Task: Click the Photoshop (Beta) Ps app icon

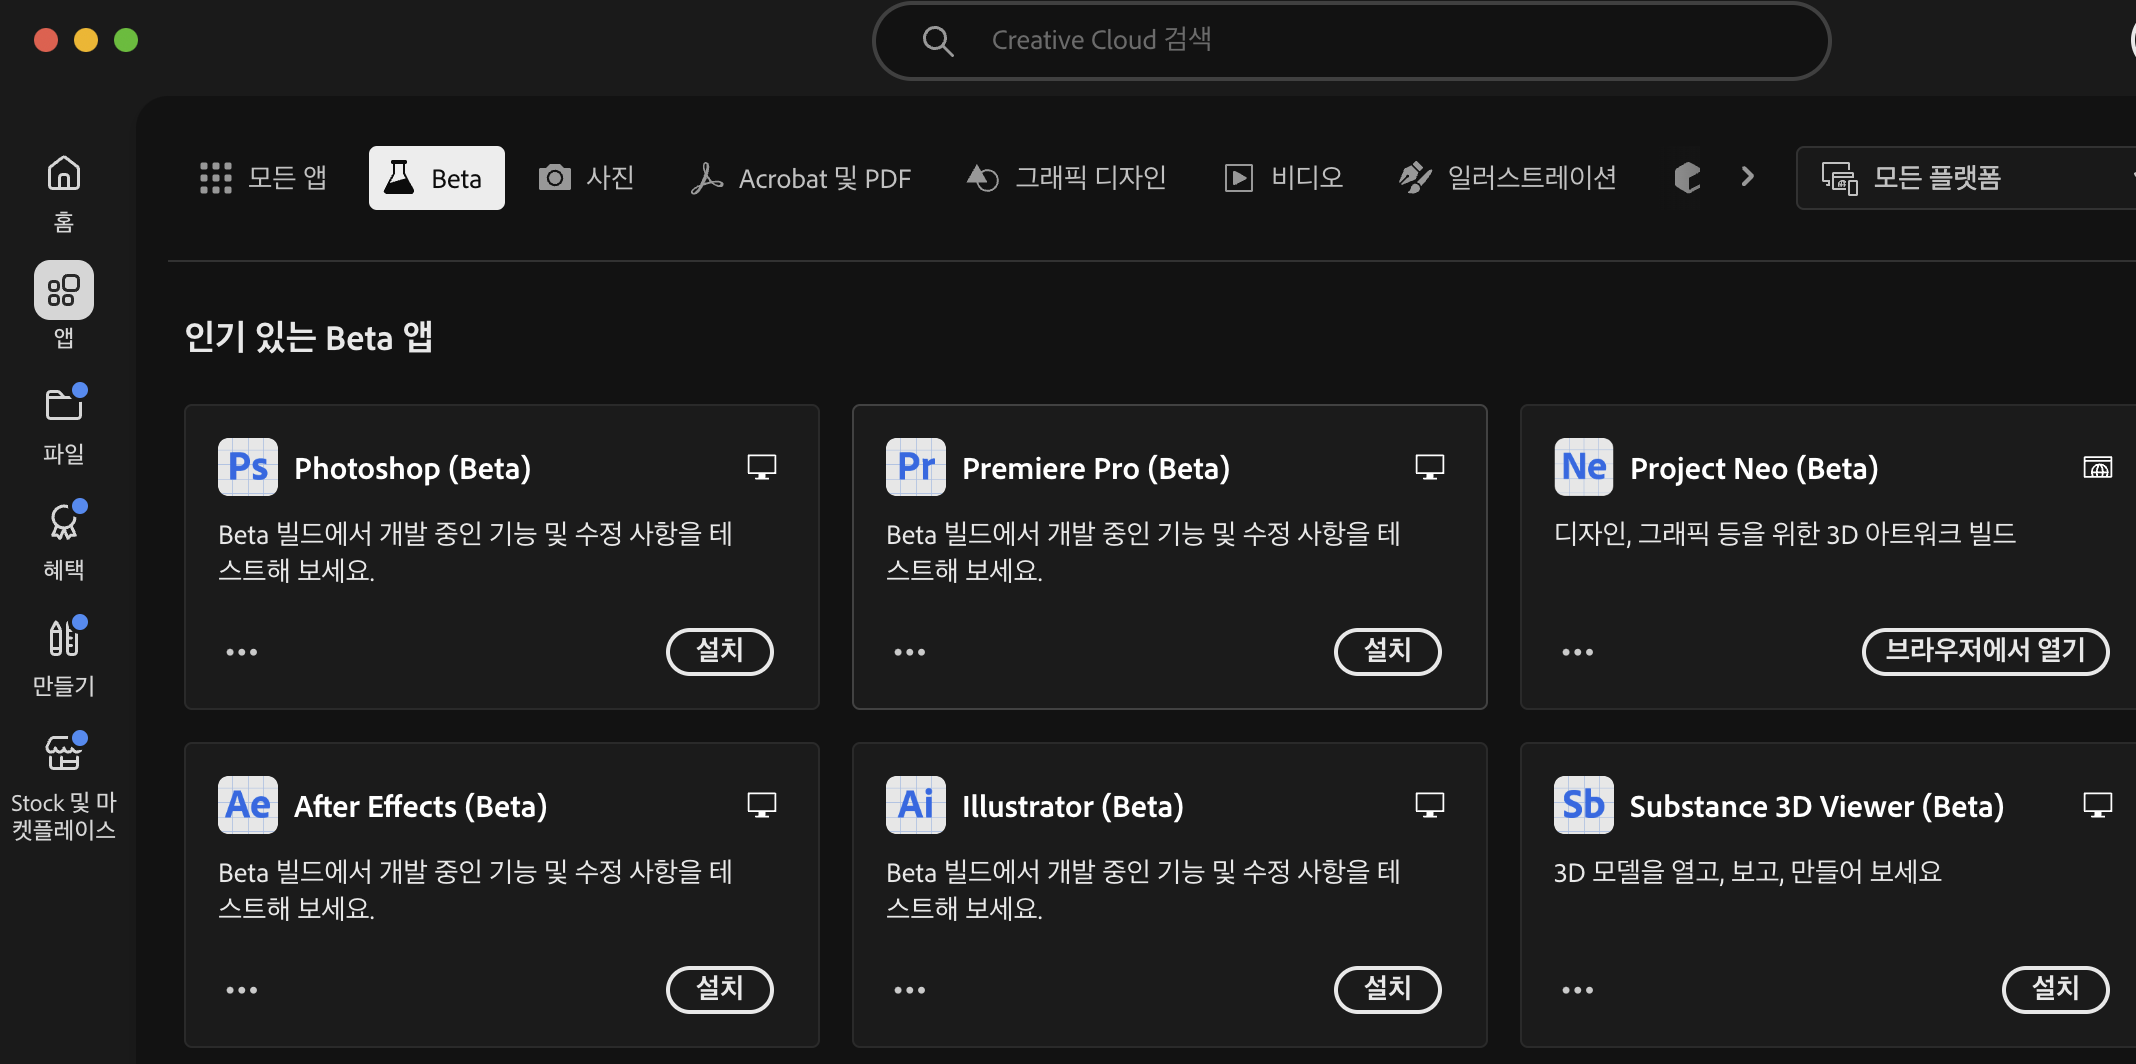Action: tap(248, 467)
